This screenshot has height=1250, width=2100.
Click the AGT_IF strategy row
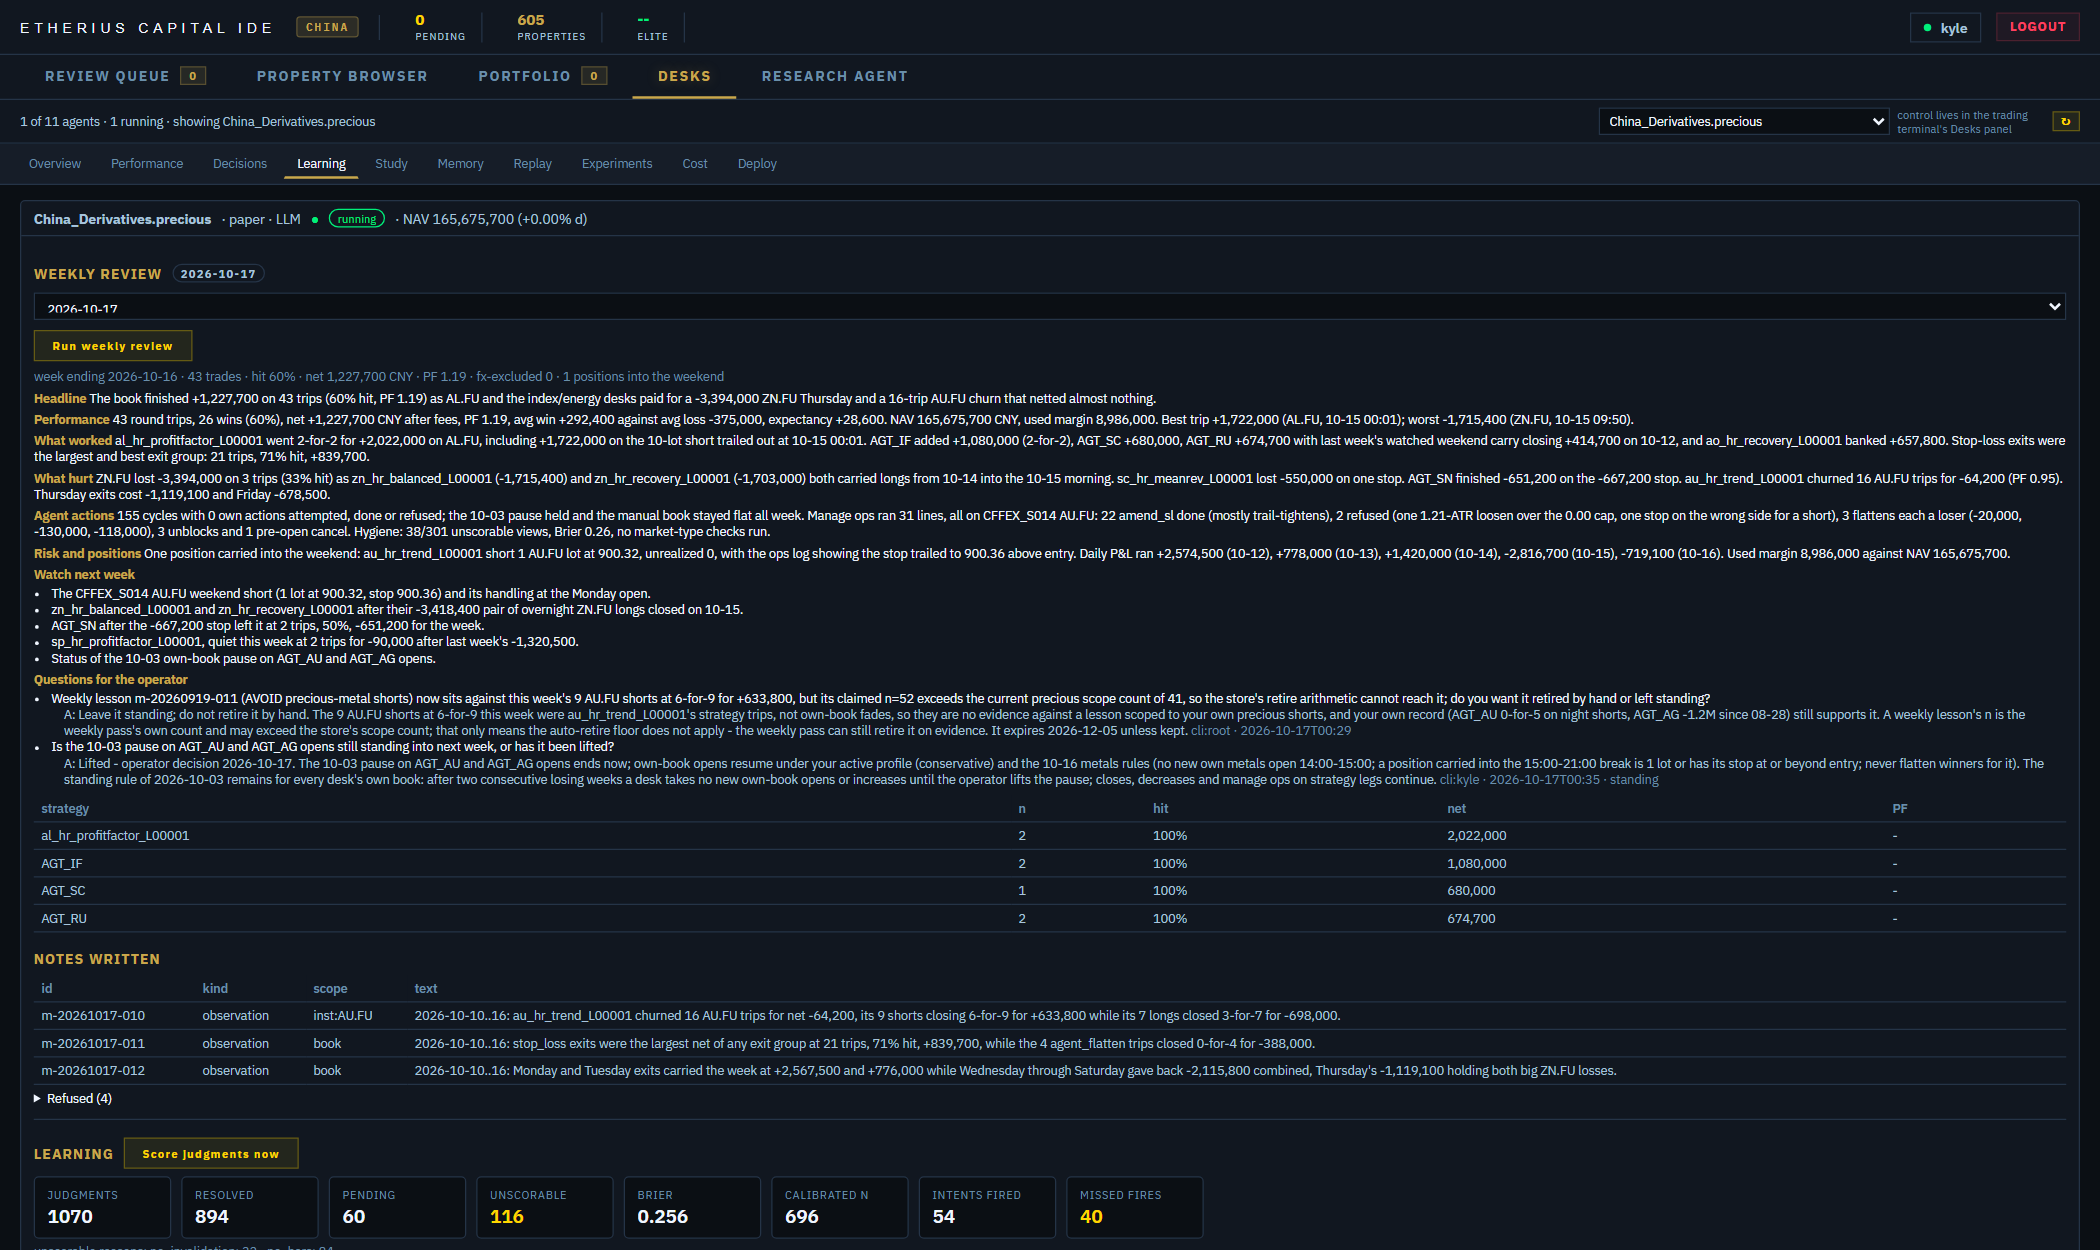tap(1050, 863)
